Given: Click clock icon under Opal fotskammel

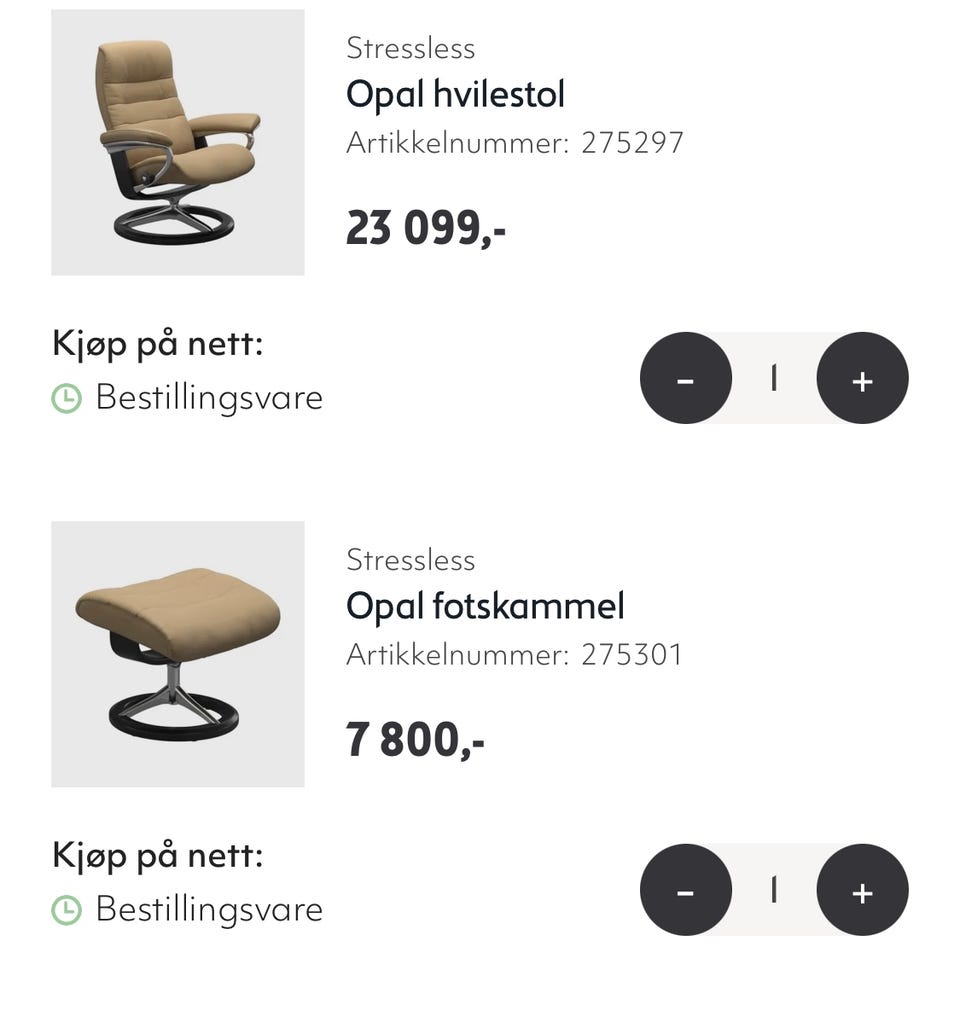Looking at the screenshot, I should tap(66, 910).
